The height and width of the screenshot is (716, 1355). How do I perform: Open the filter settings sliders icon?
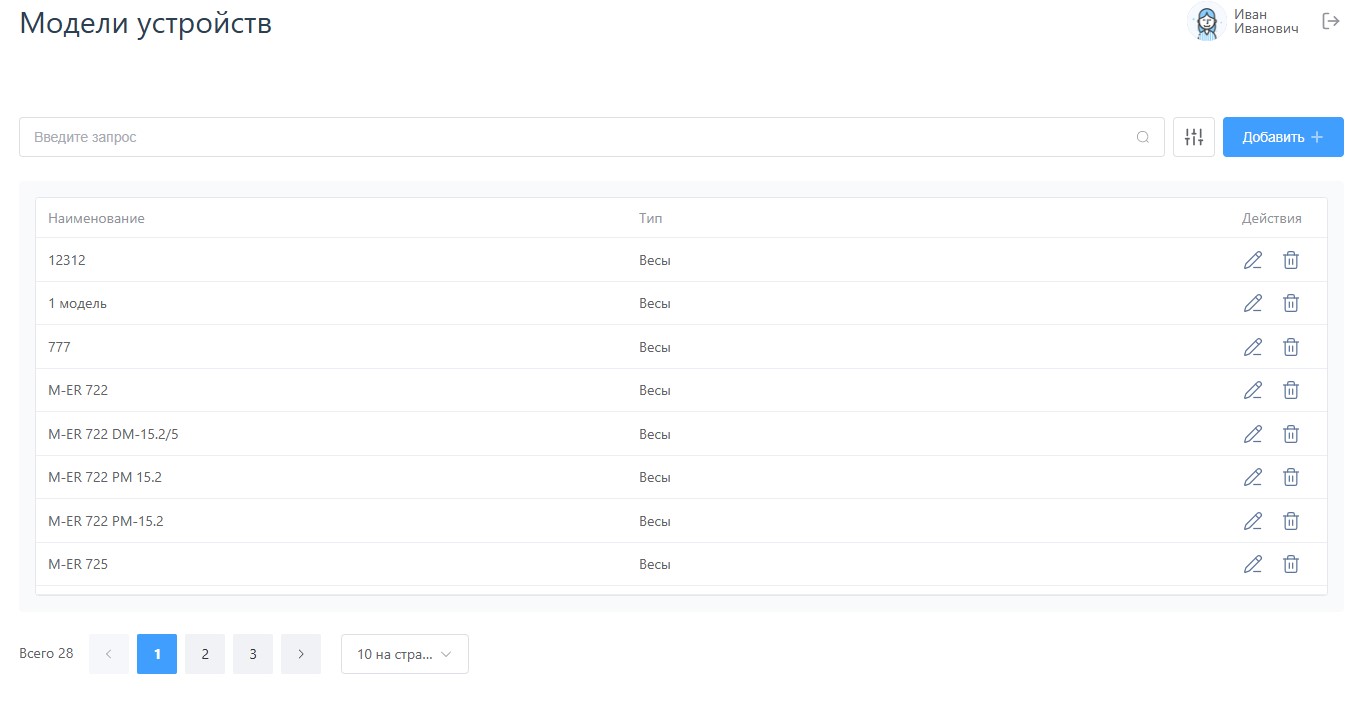(1193, 137)
